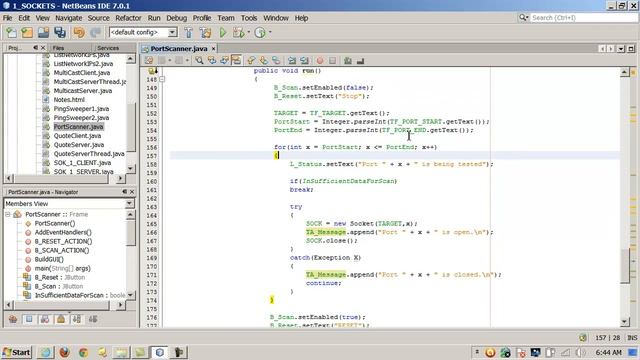Jump to Next Bookmark icon
The height and width of the screenshot is (360, 640).
pyautogui.click(x=263, y=60)
